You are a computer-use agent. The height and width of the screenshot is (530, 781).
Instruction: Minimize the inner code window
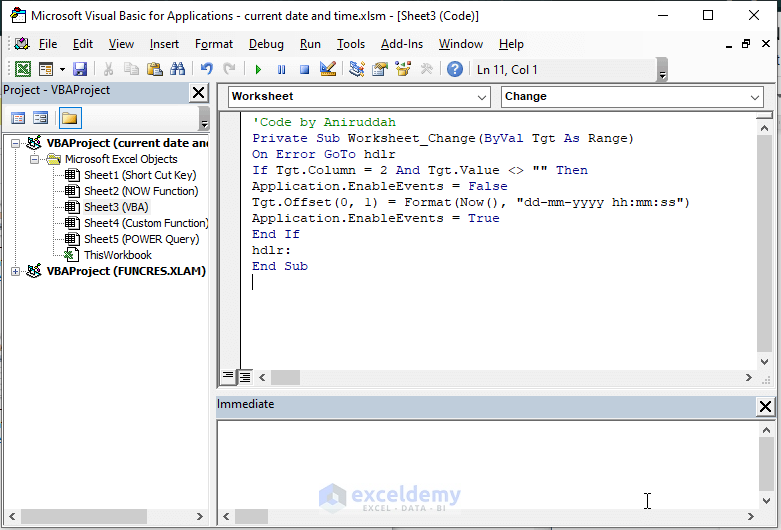(729, 45)
